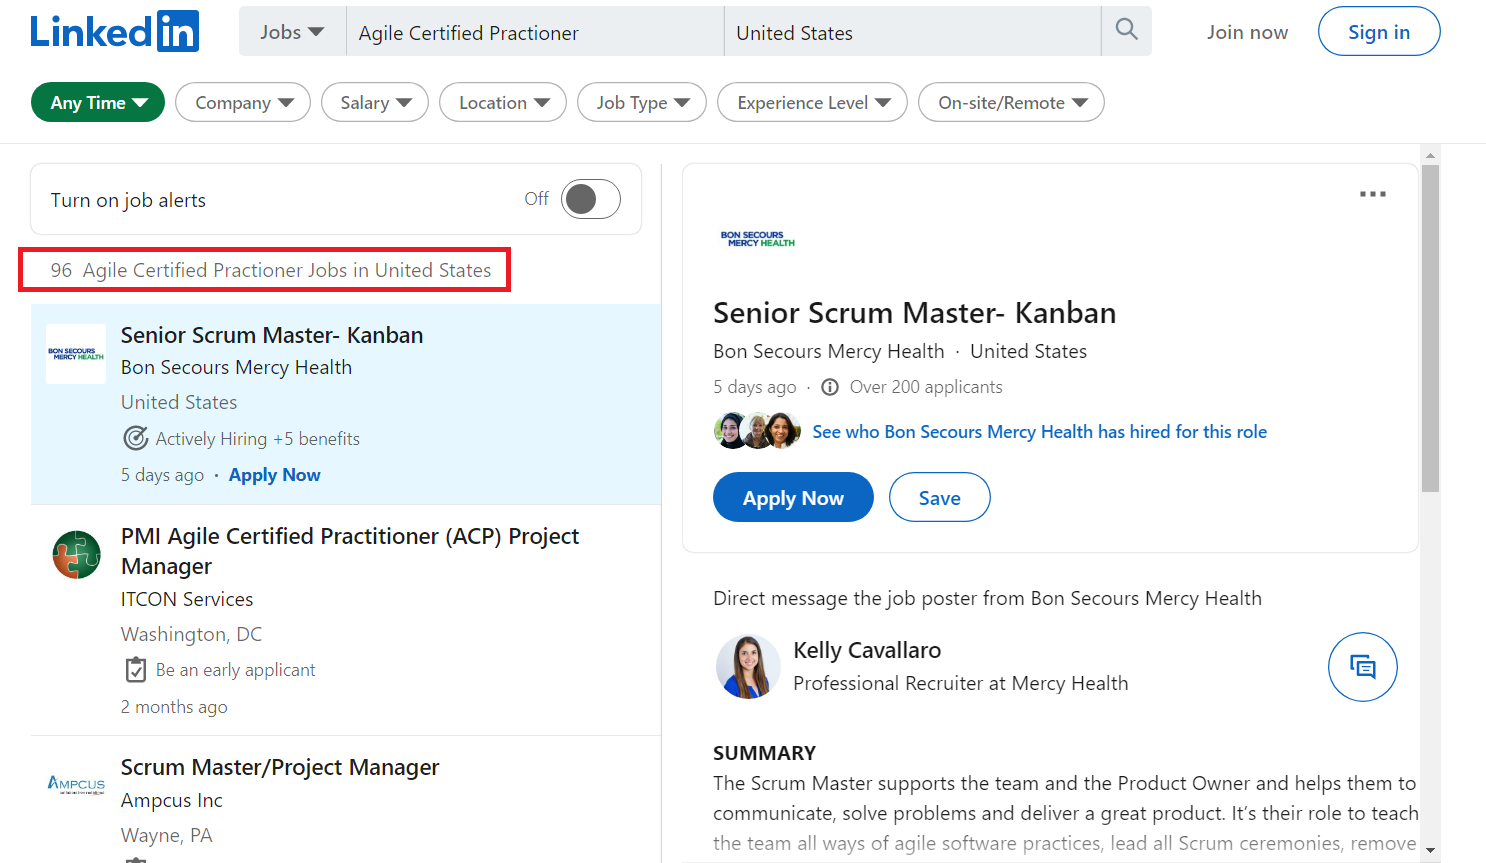
Task: Open the three-dot more options menu
Action: (1372, 194)
